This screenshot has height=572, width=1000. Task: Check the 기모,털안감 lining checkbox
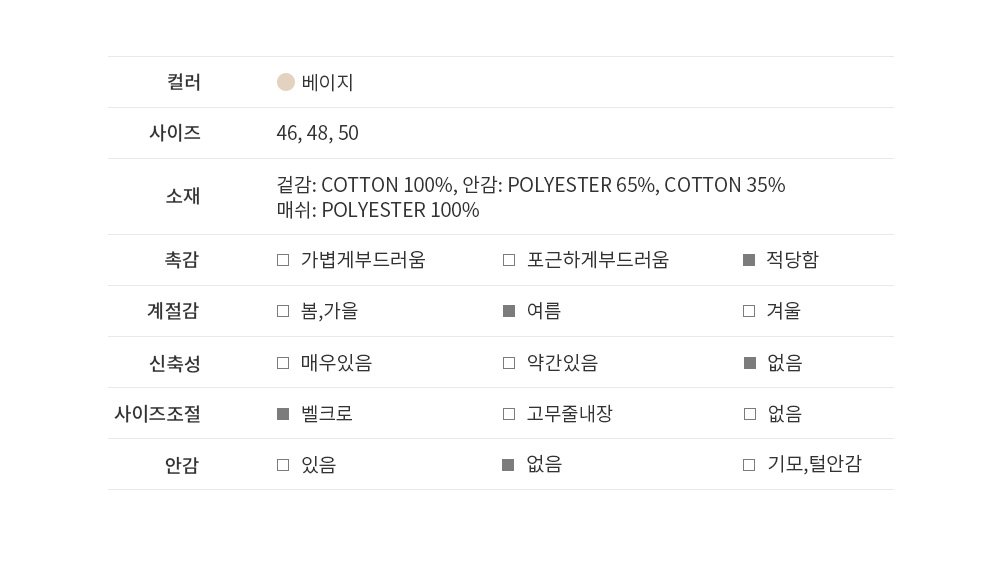[x=749, y=465]
